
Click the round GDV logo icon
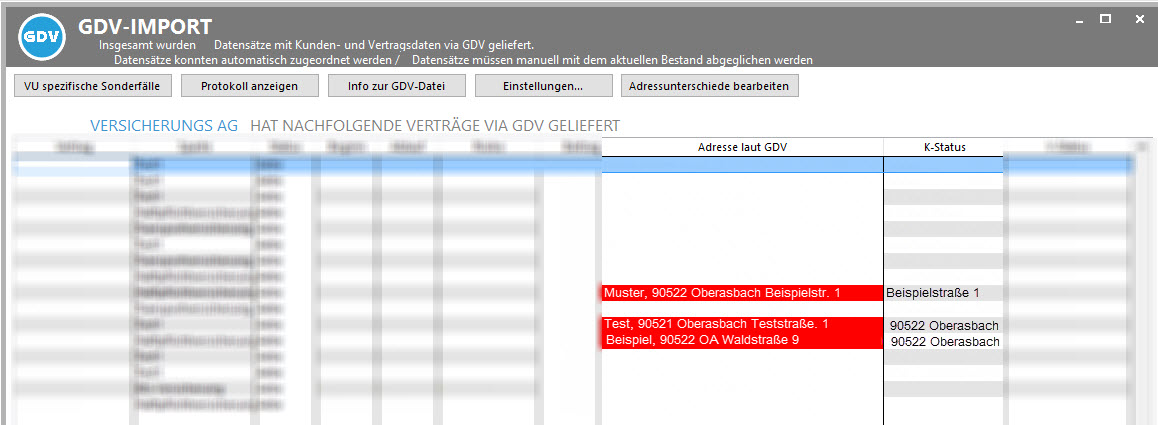click(x=42, y=38)
